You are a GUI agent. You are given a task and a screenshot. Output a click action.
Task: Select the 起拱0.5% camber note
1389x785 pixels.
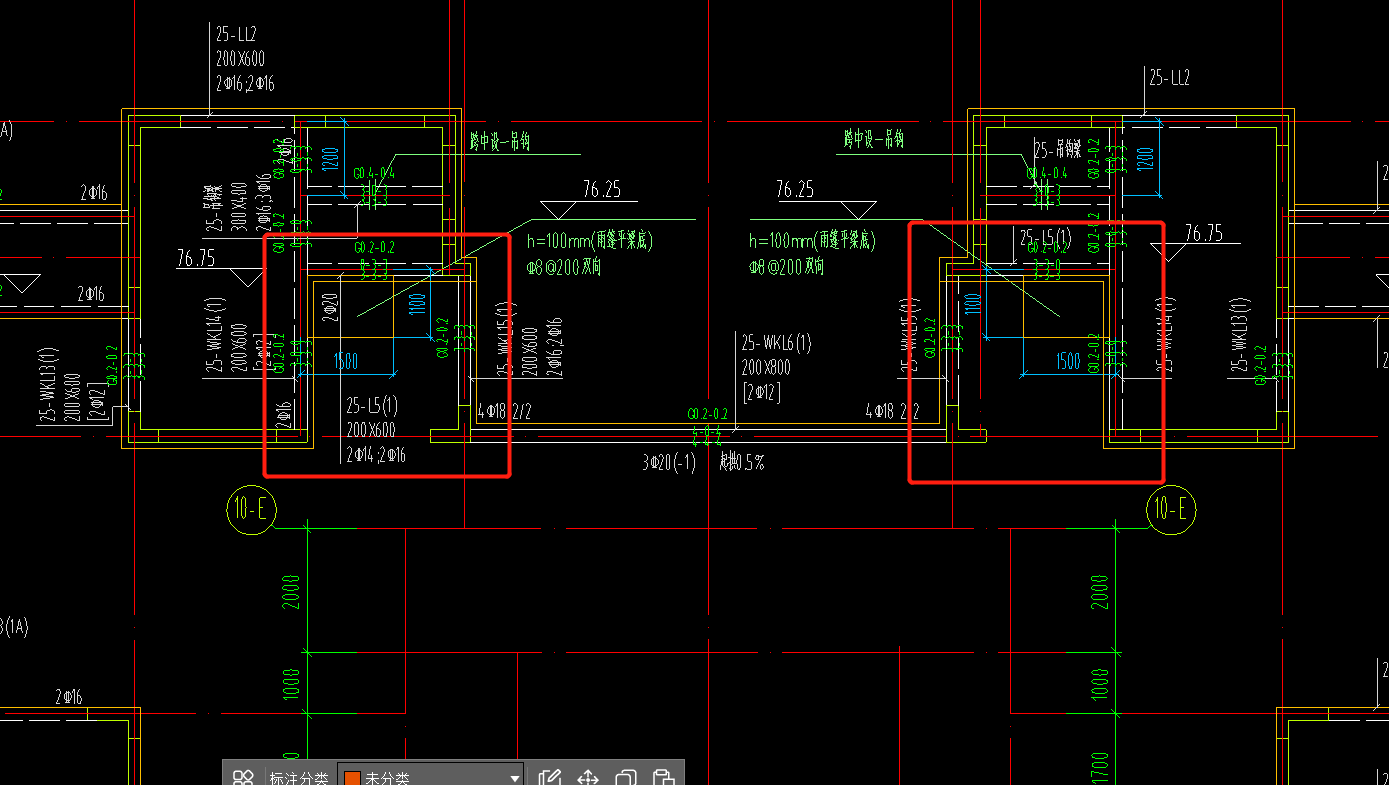point(742,463)
